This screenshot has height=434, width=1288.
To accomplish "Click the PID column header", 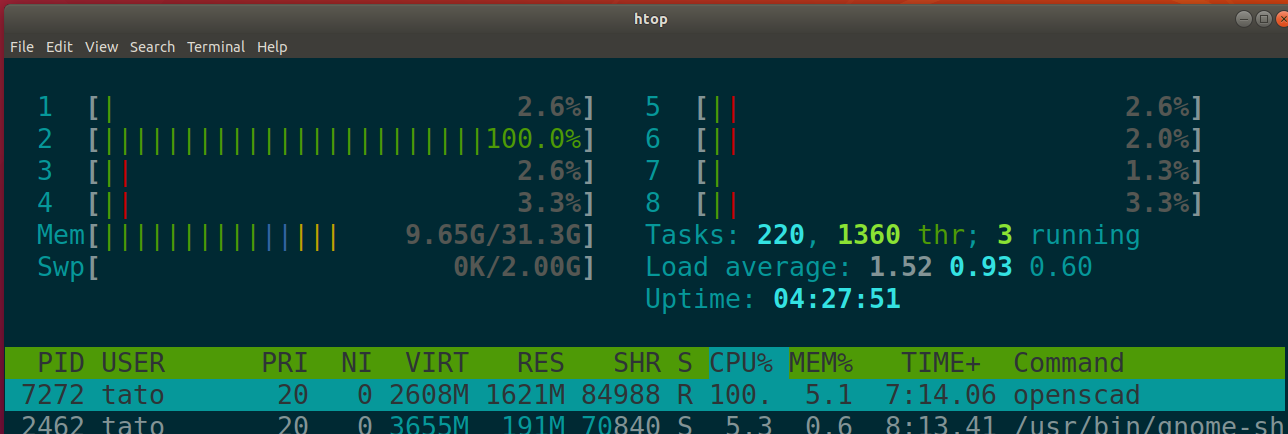I will (x=61, y=362).
